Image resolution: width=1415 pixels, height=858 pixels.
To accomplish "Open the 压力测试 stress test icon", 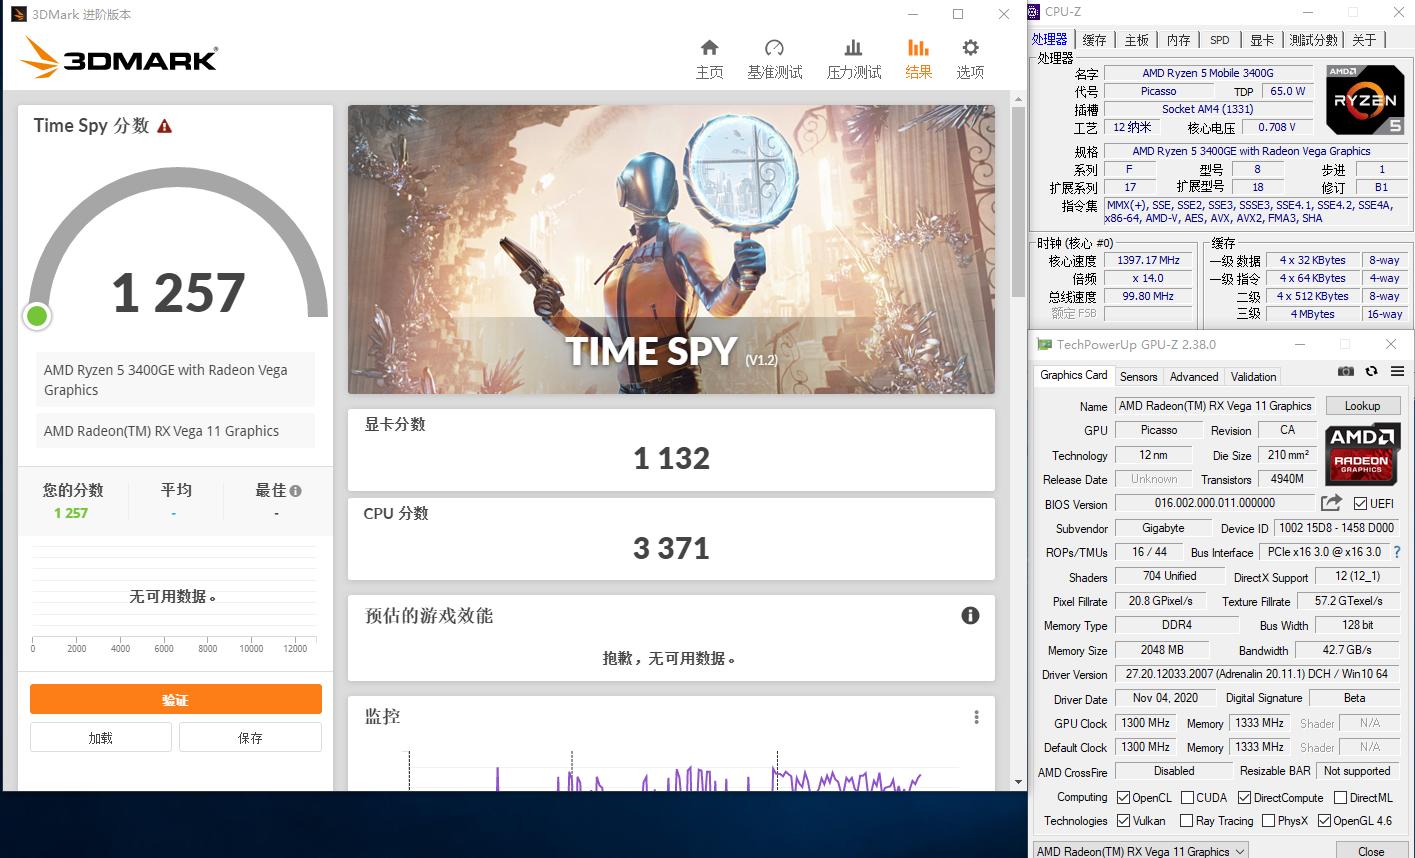I will click(853, 47).
